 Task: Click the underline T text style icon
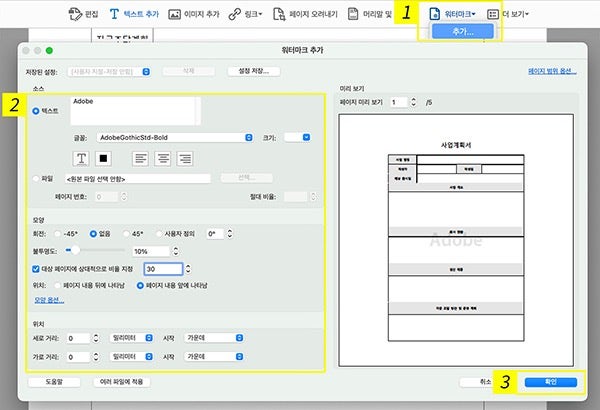tap(81, 158)
